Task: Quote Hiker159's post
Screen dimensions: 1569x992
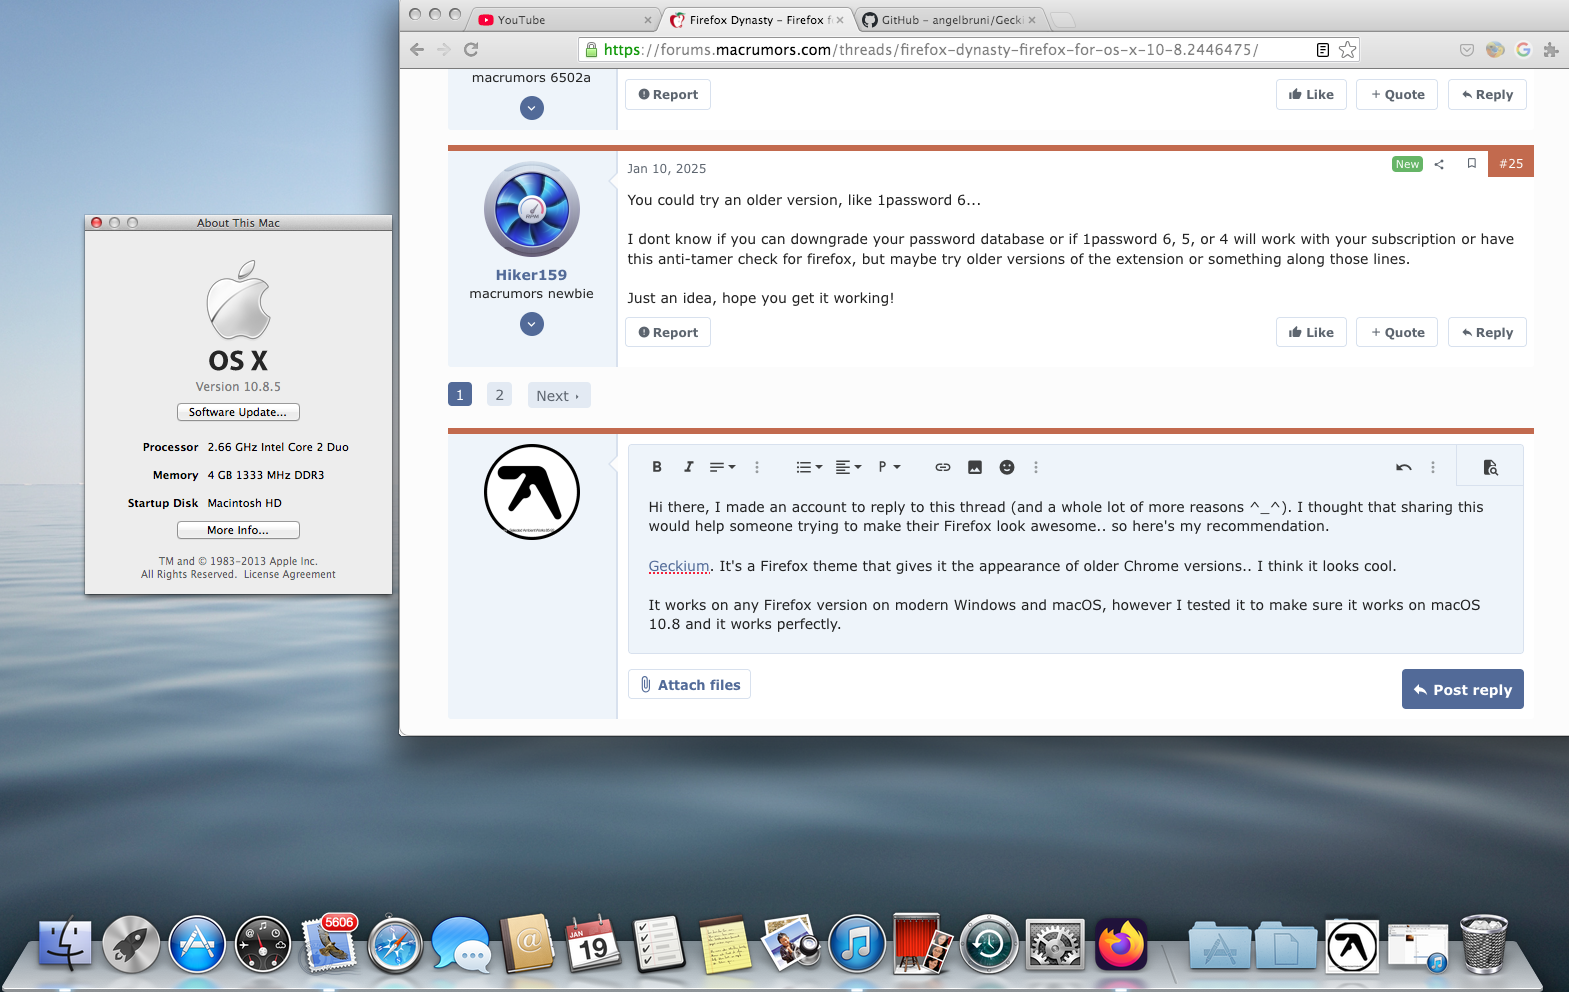Action: 1397,333
